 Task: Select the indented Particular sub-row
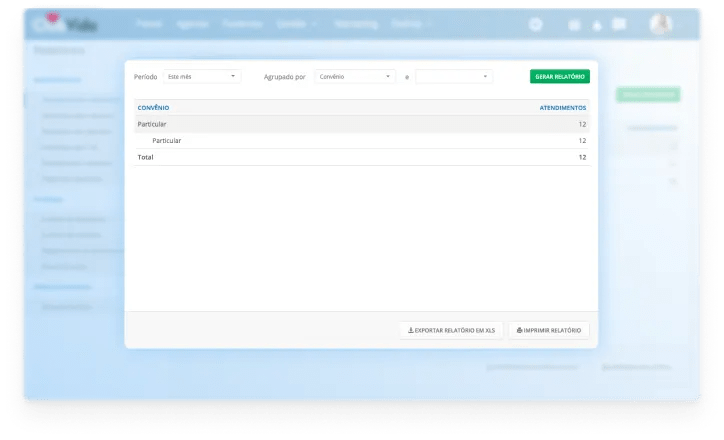pos(361,141)
